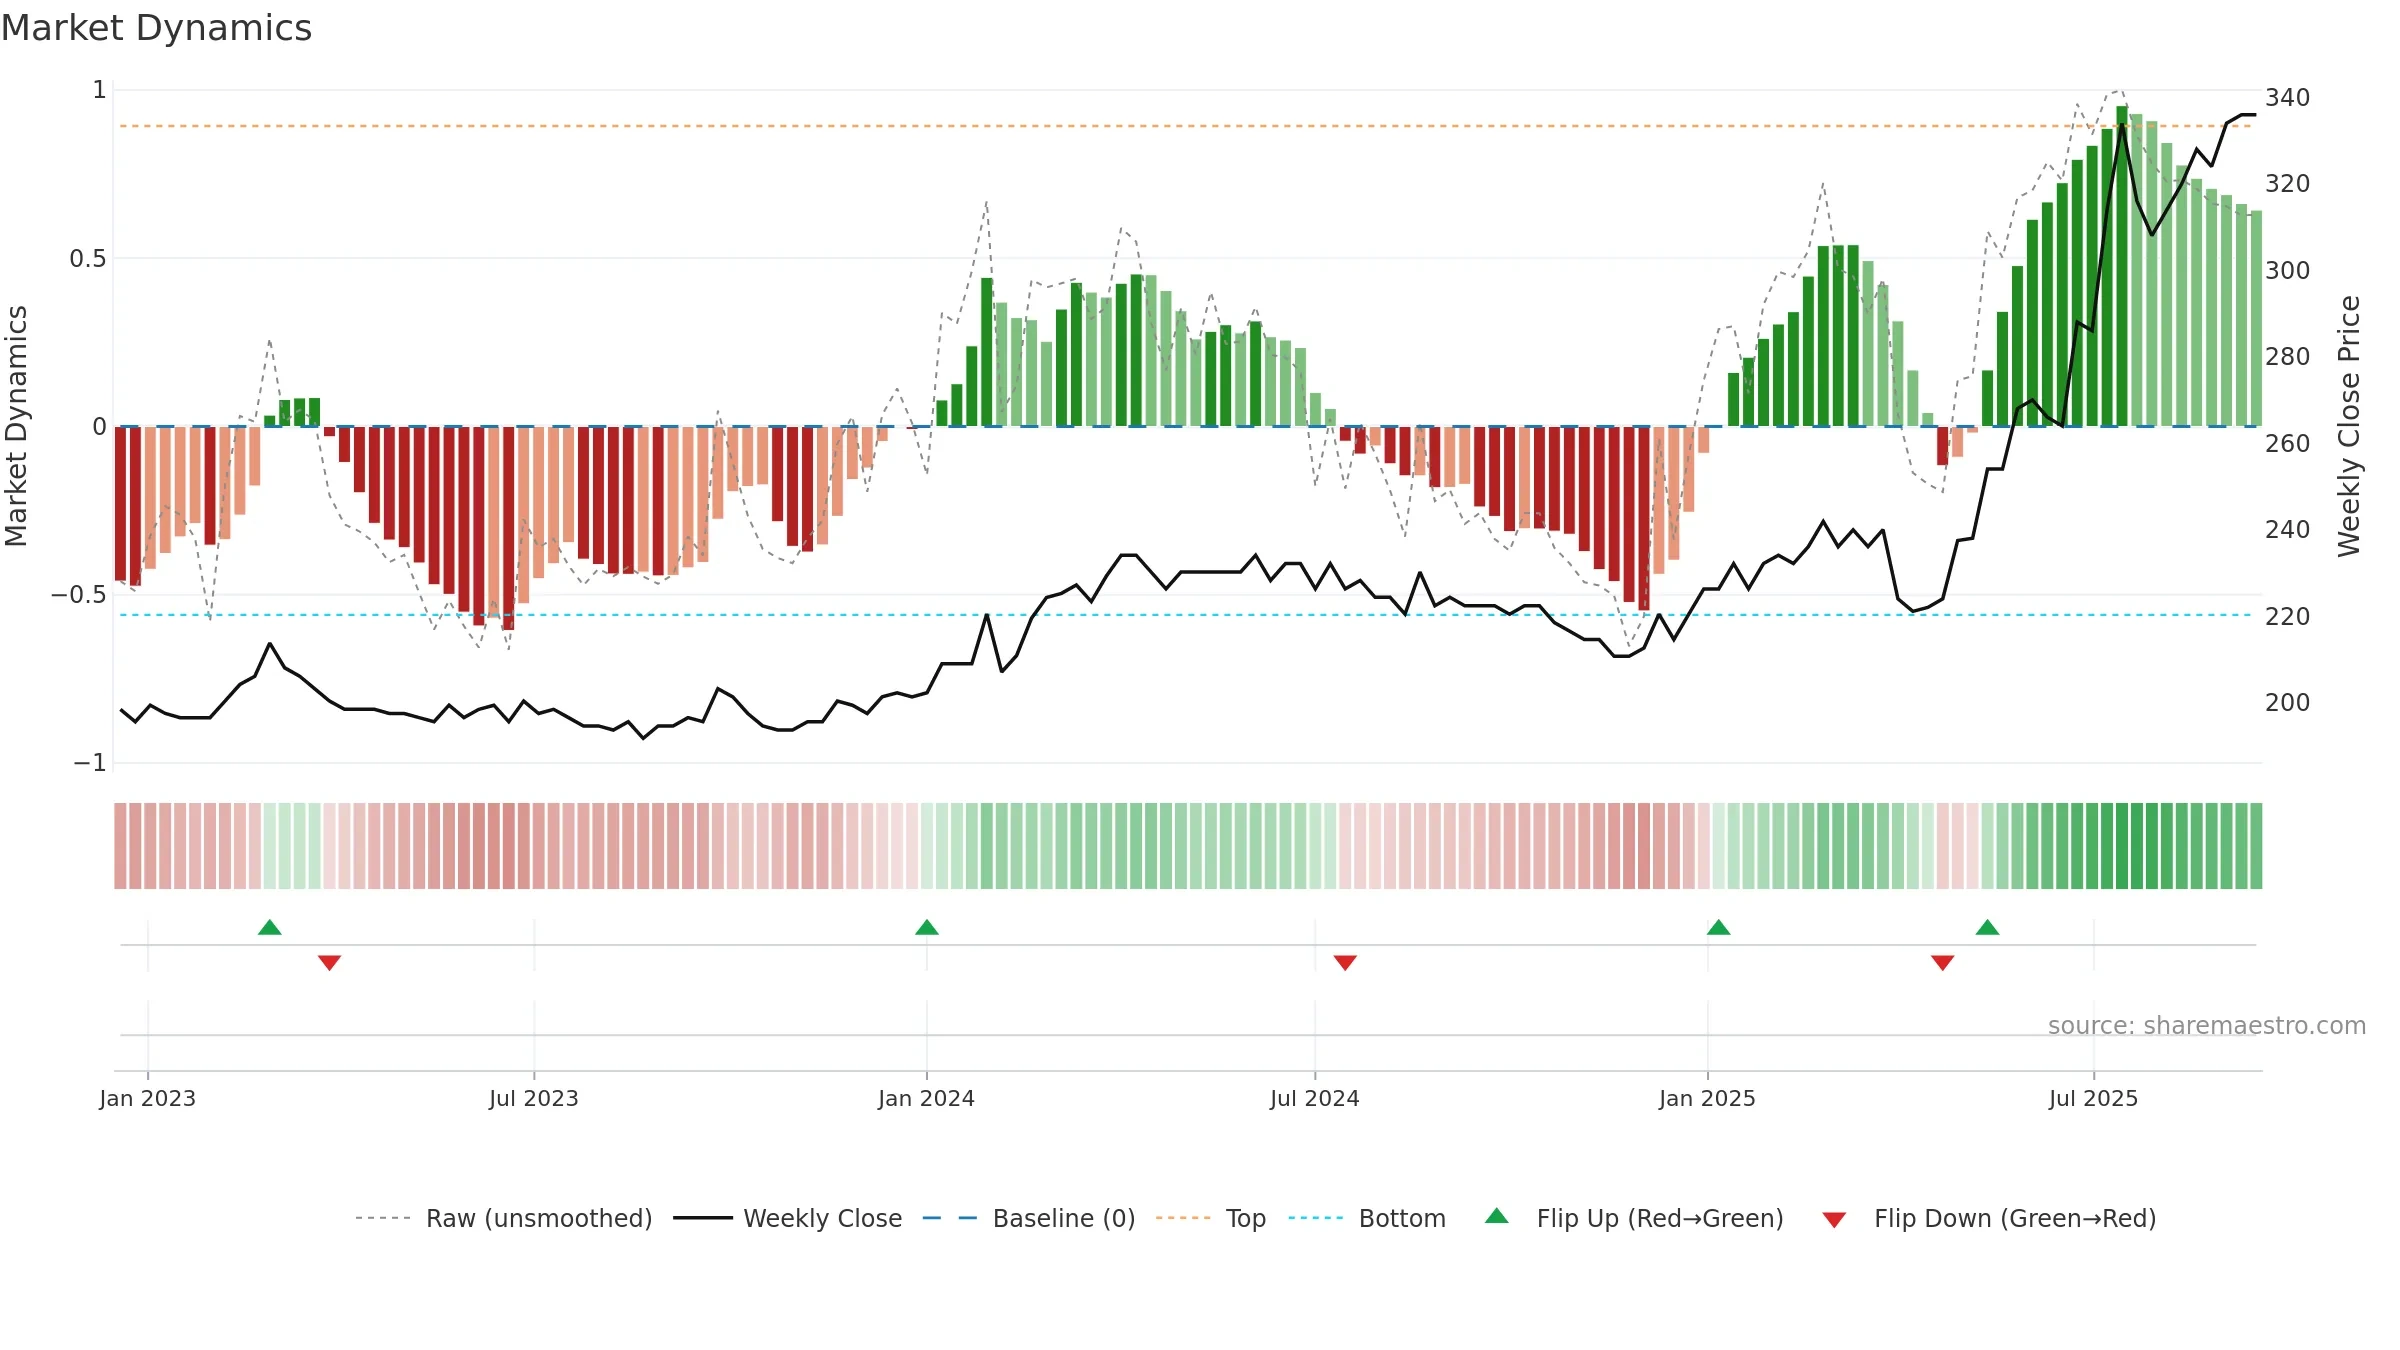The height and width of the screenshot is (1350, 2400).
Task: Click the pale red heatmap segment just before Jan 2024
Action: [912, 846]
